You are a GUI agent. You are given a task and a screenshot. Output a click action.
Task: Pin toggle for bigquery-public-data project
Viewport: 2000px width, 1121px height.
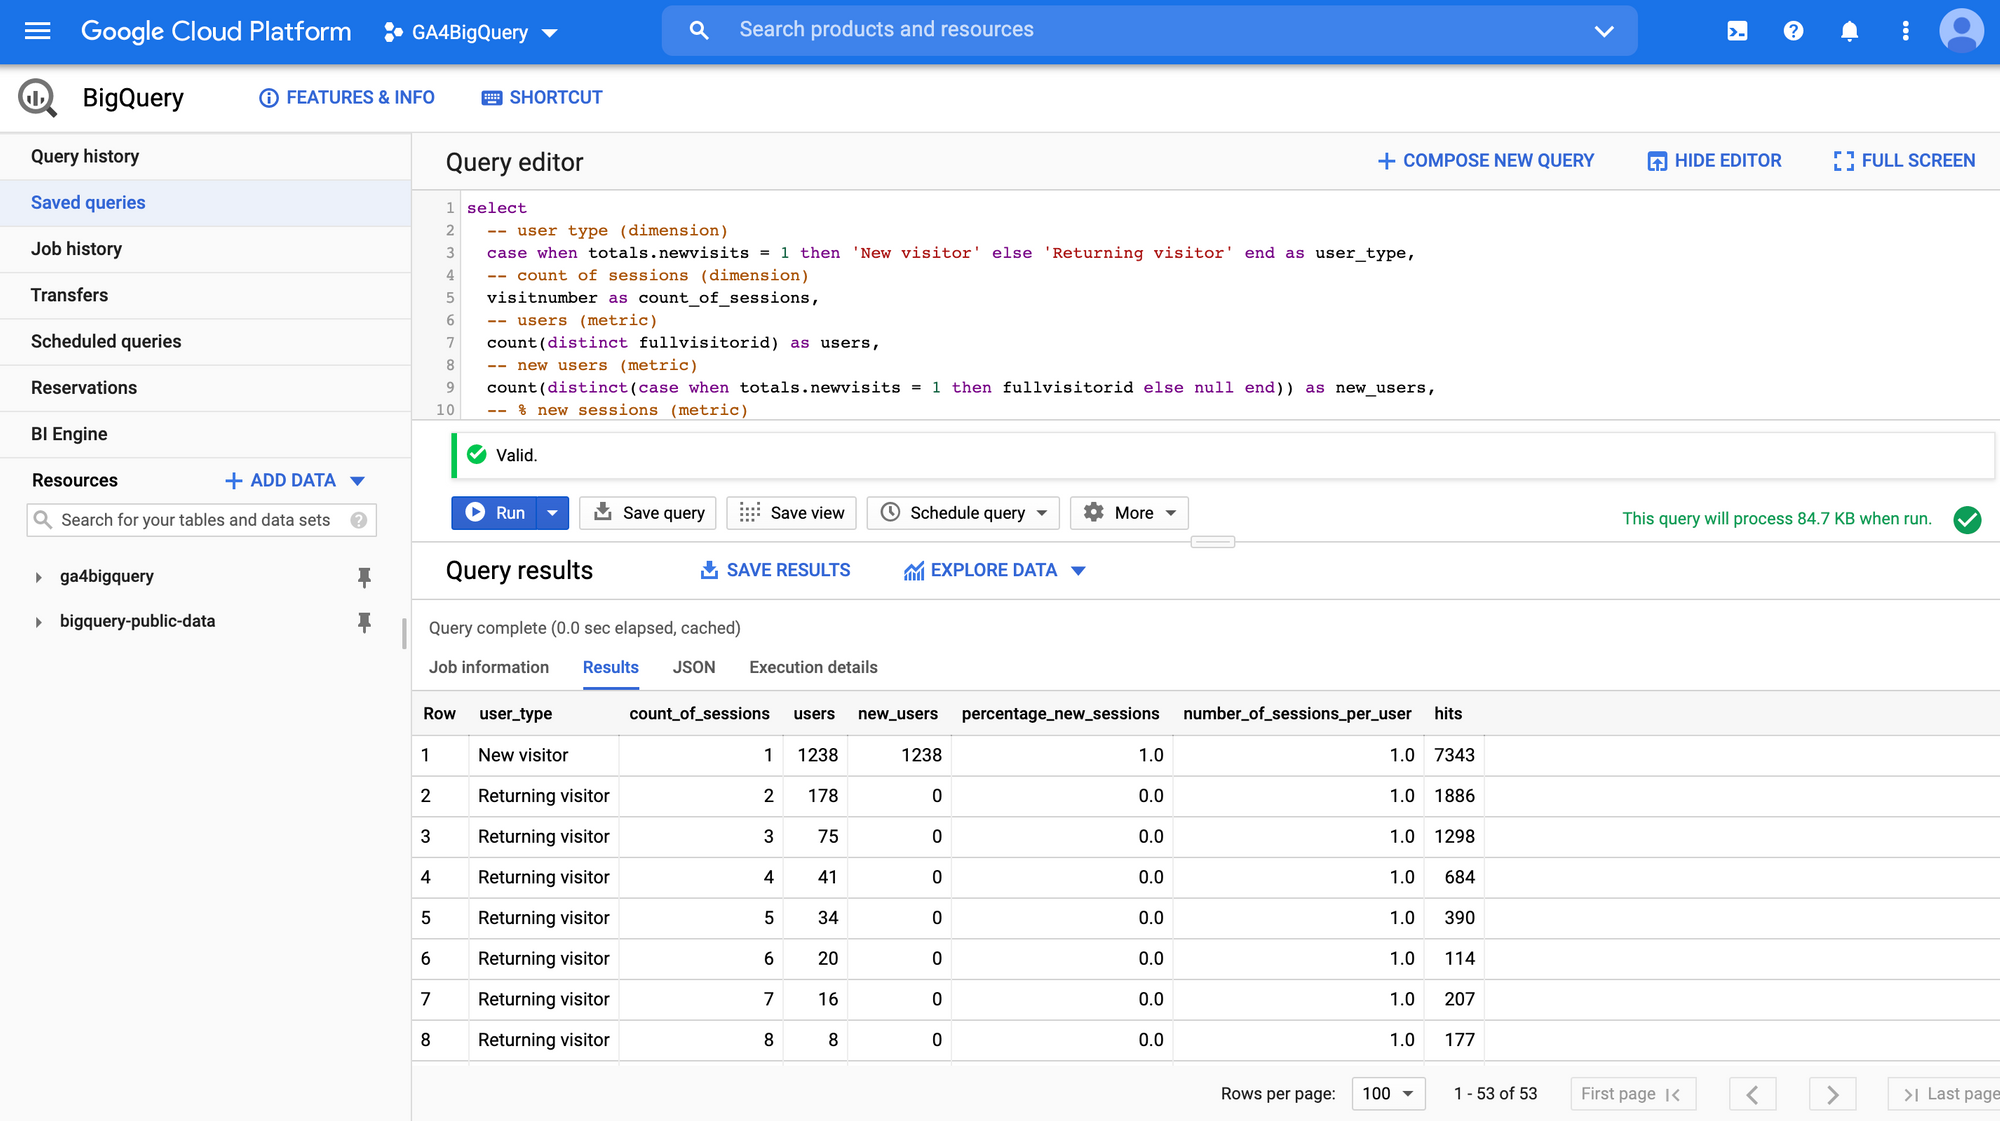(x=364, y=622)
